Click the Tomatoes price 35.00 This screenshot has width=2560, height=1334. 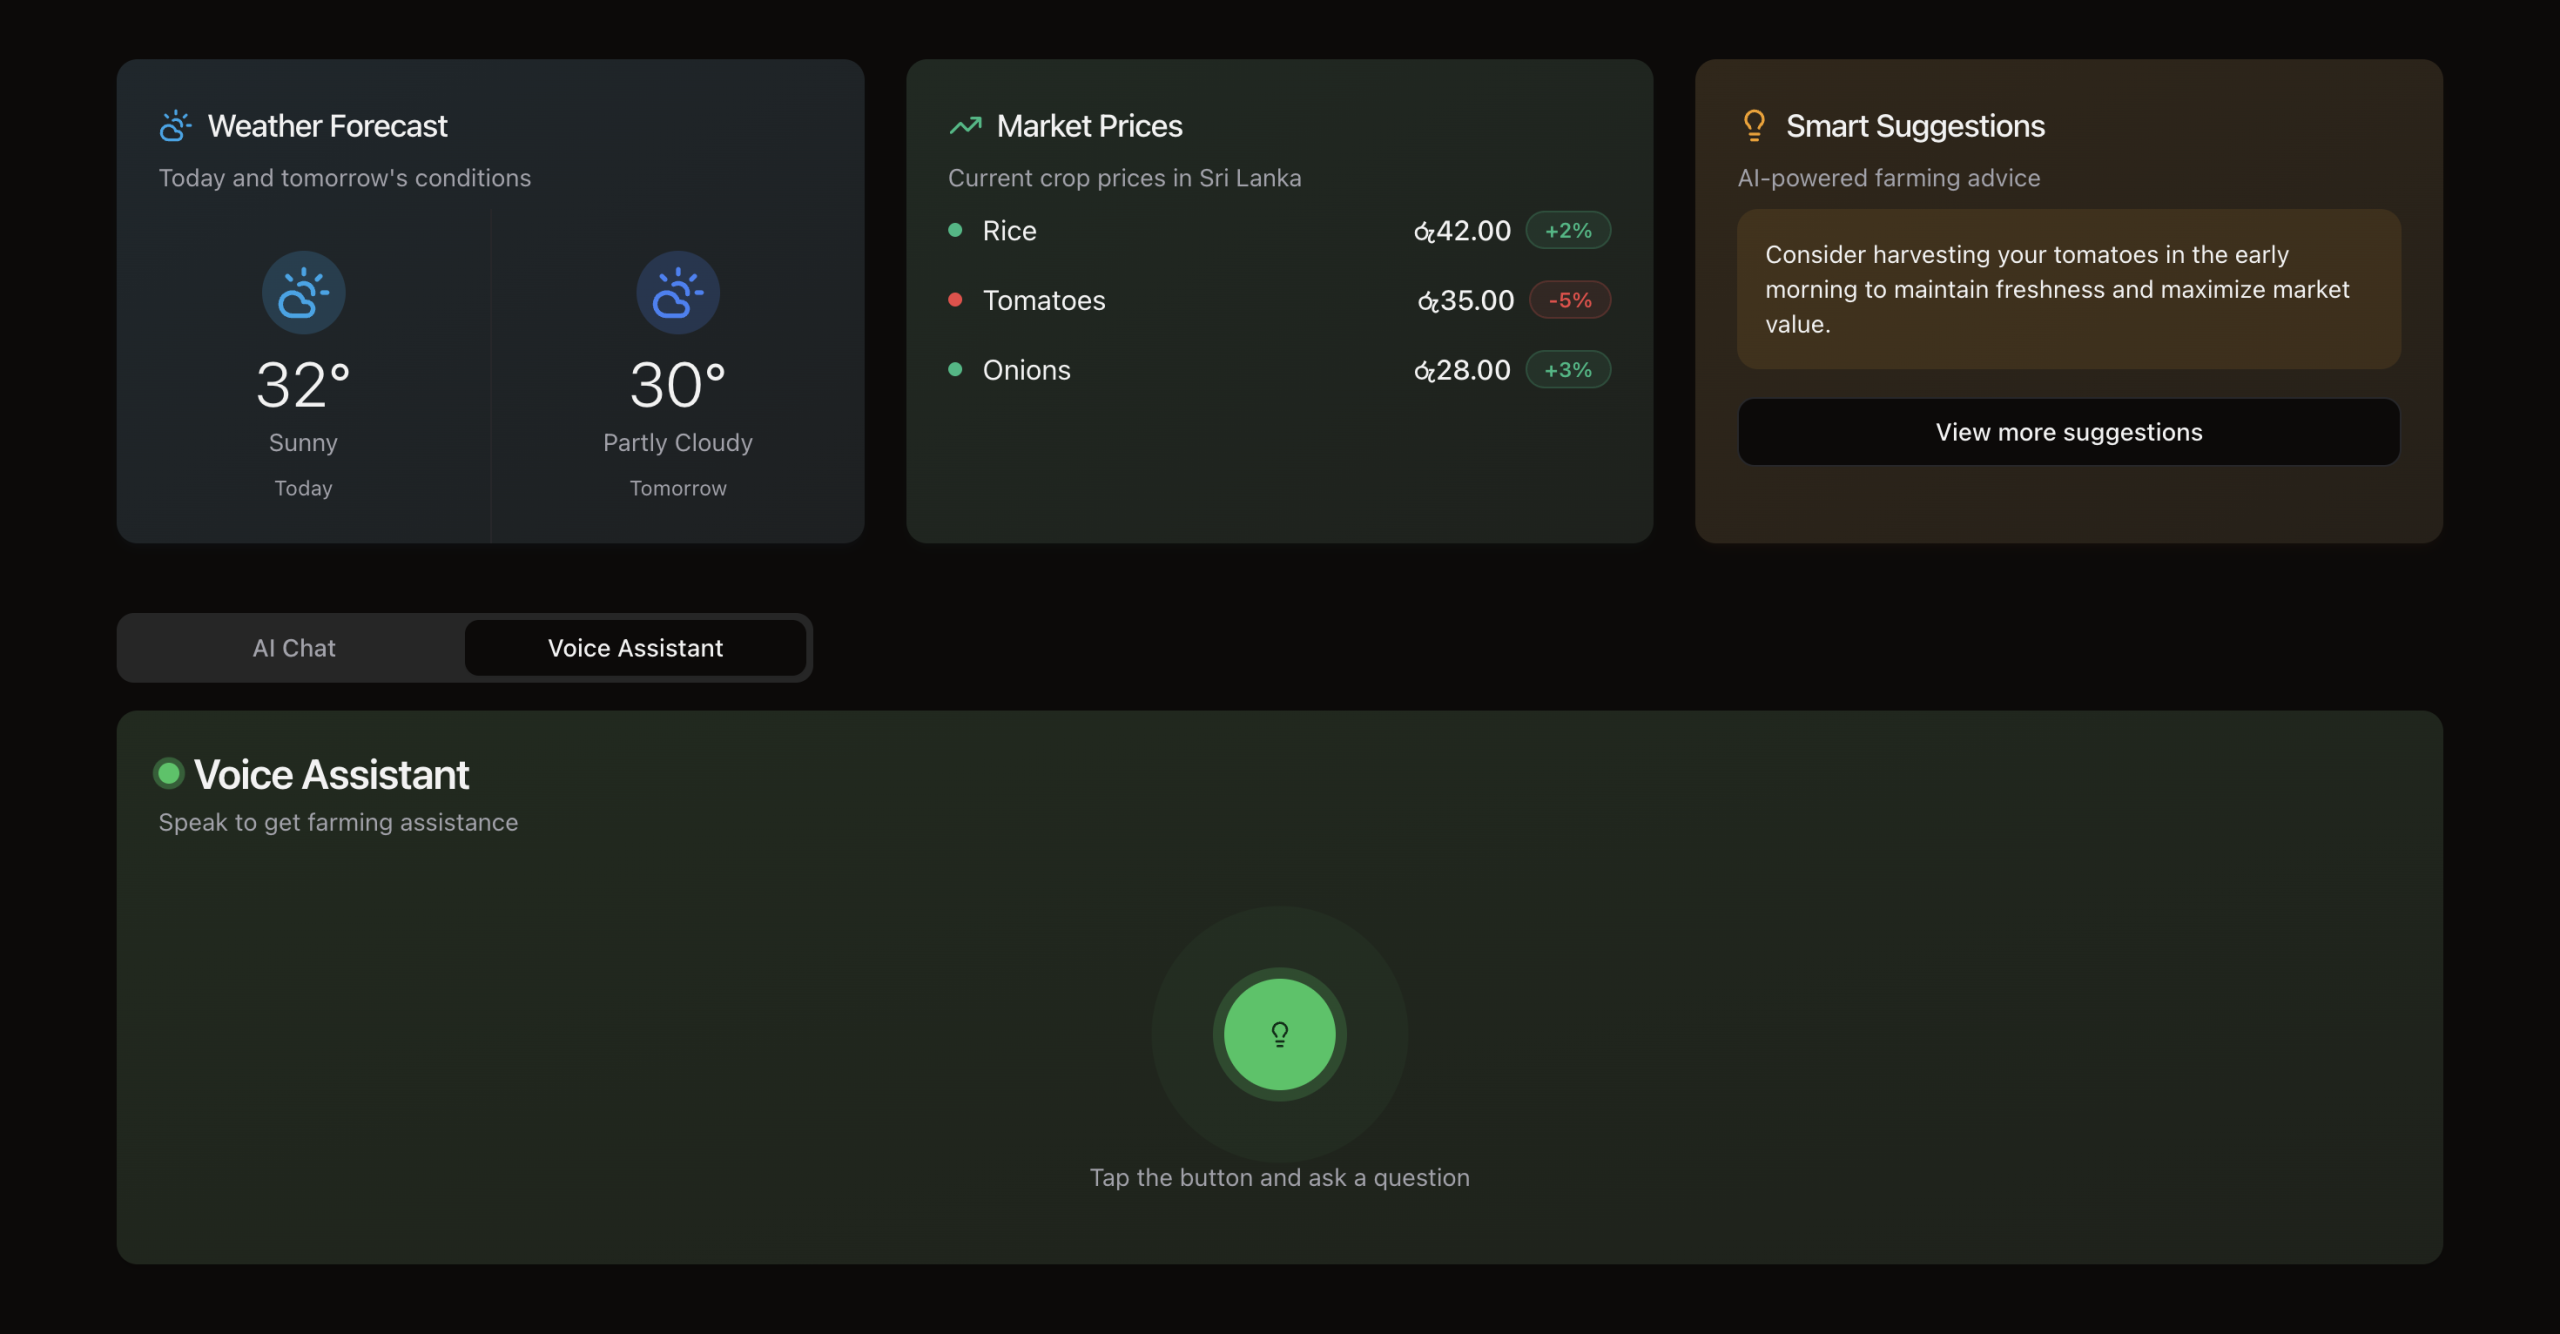(1466, 301)
